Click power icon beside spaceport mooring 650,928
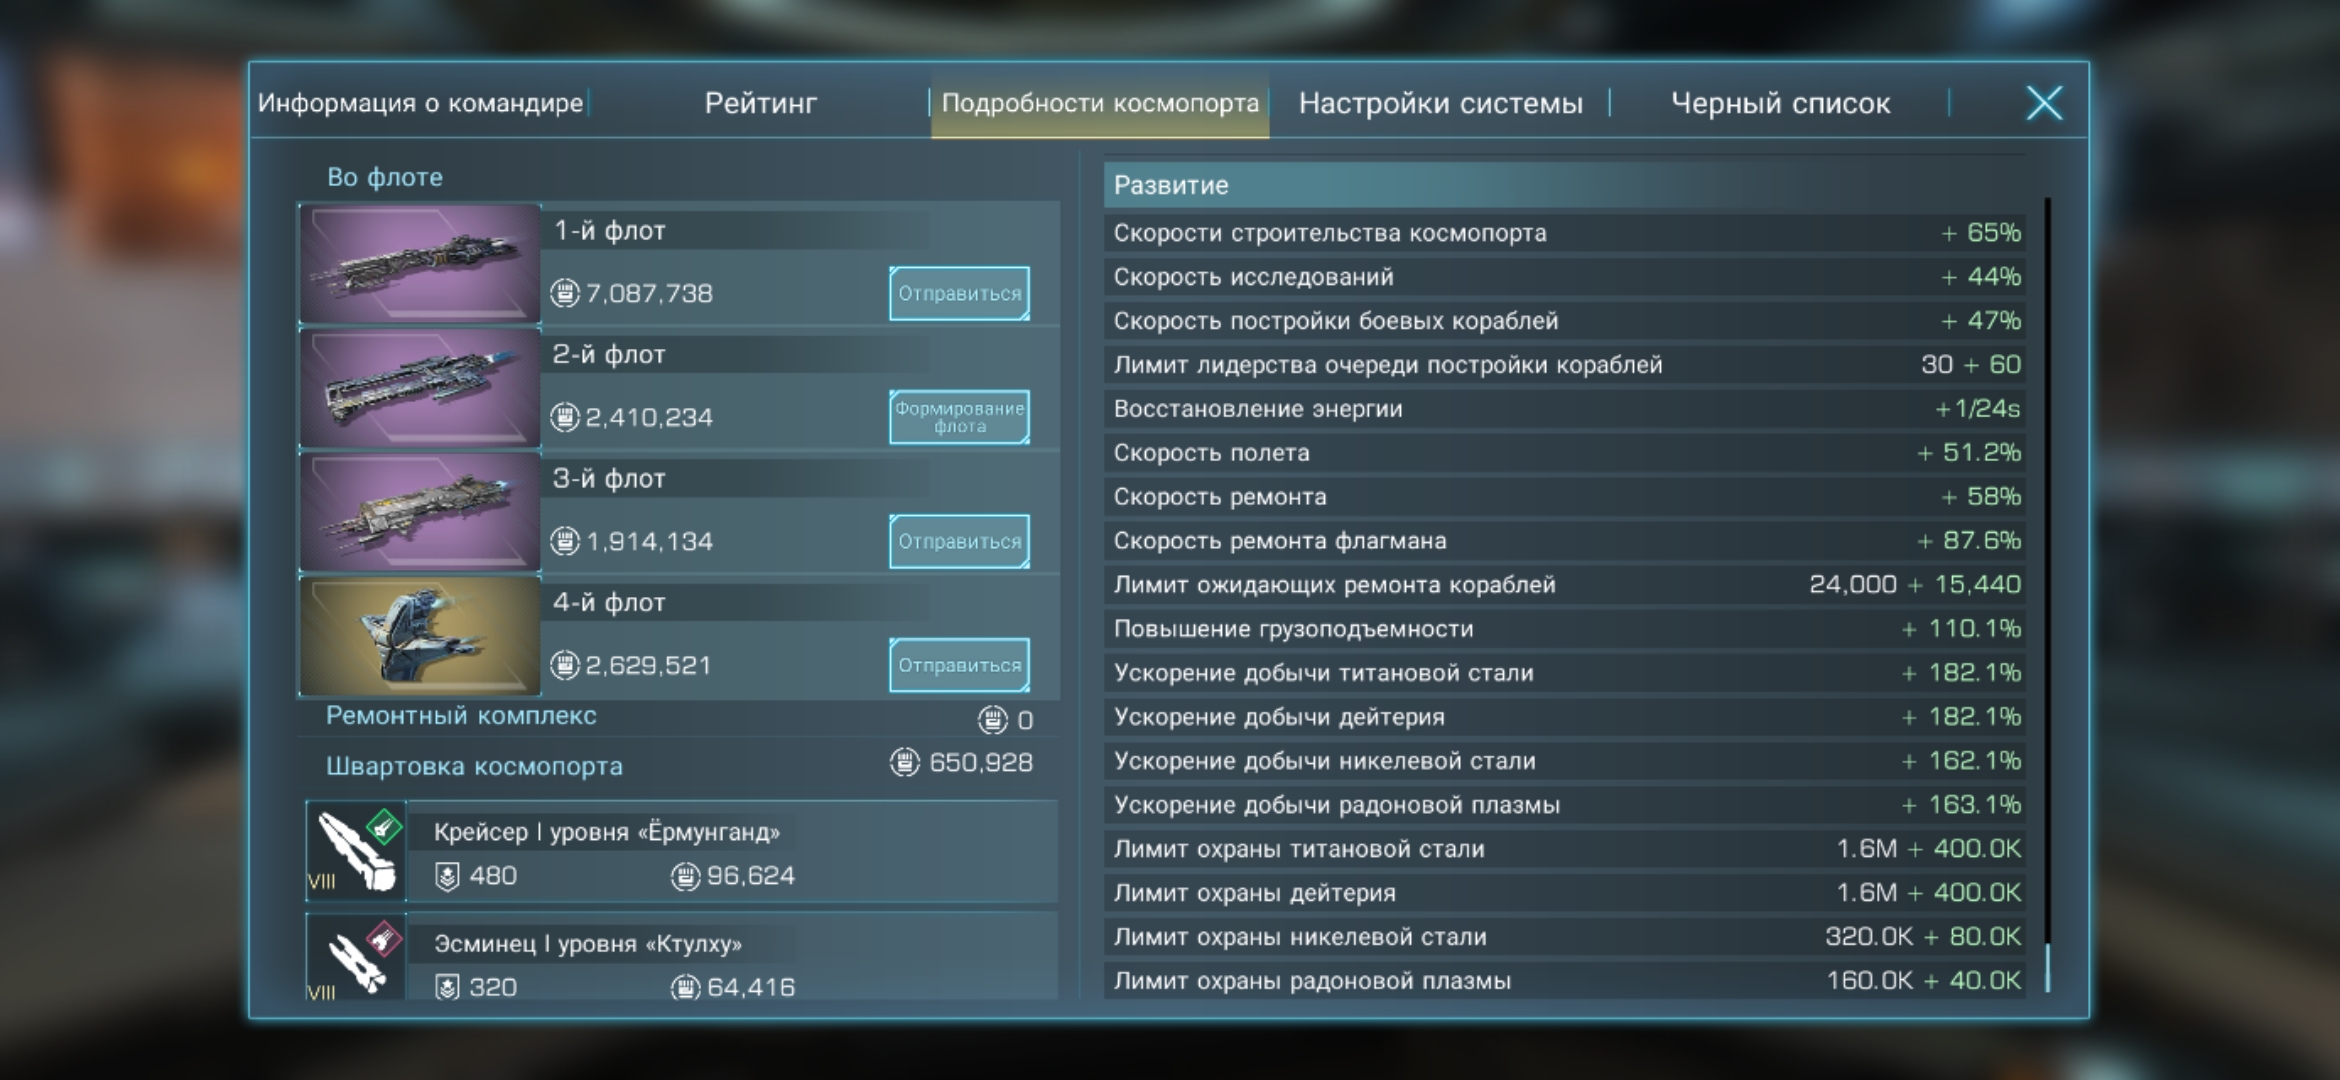Screen dimensions: 2340x1080 [904, 763]
